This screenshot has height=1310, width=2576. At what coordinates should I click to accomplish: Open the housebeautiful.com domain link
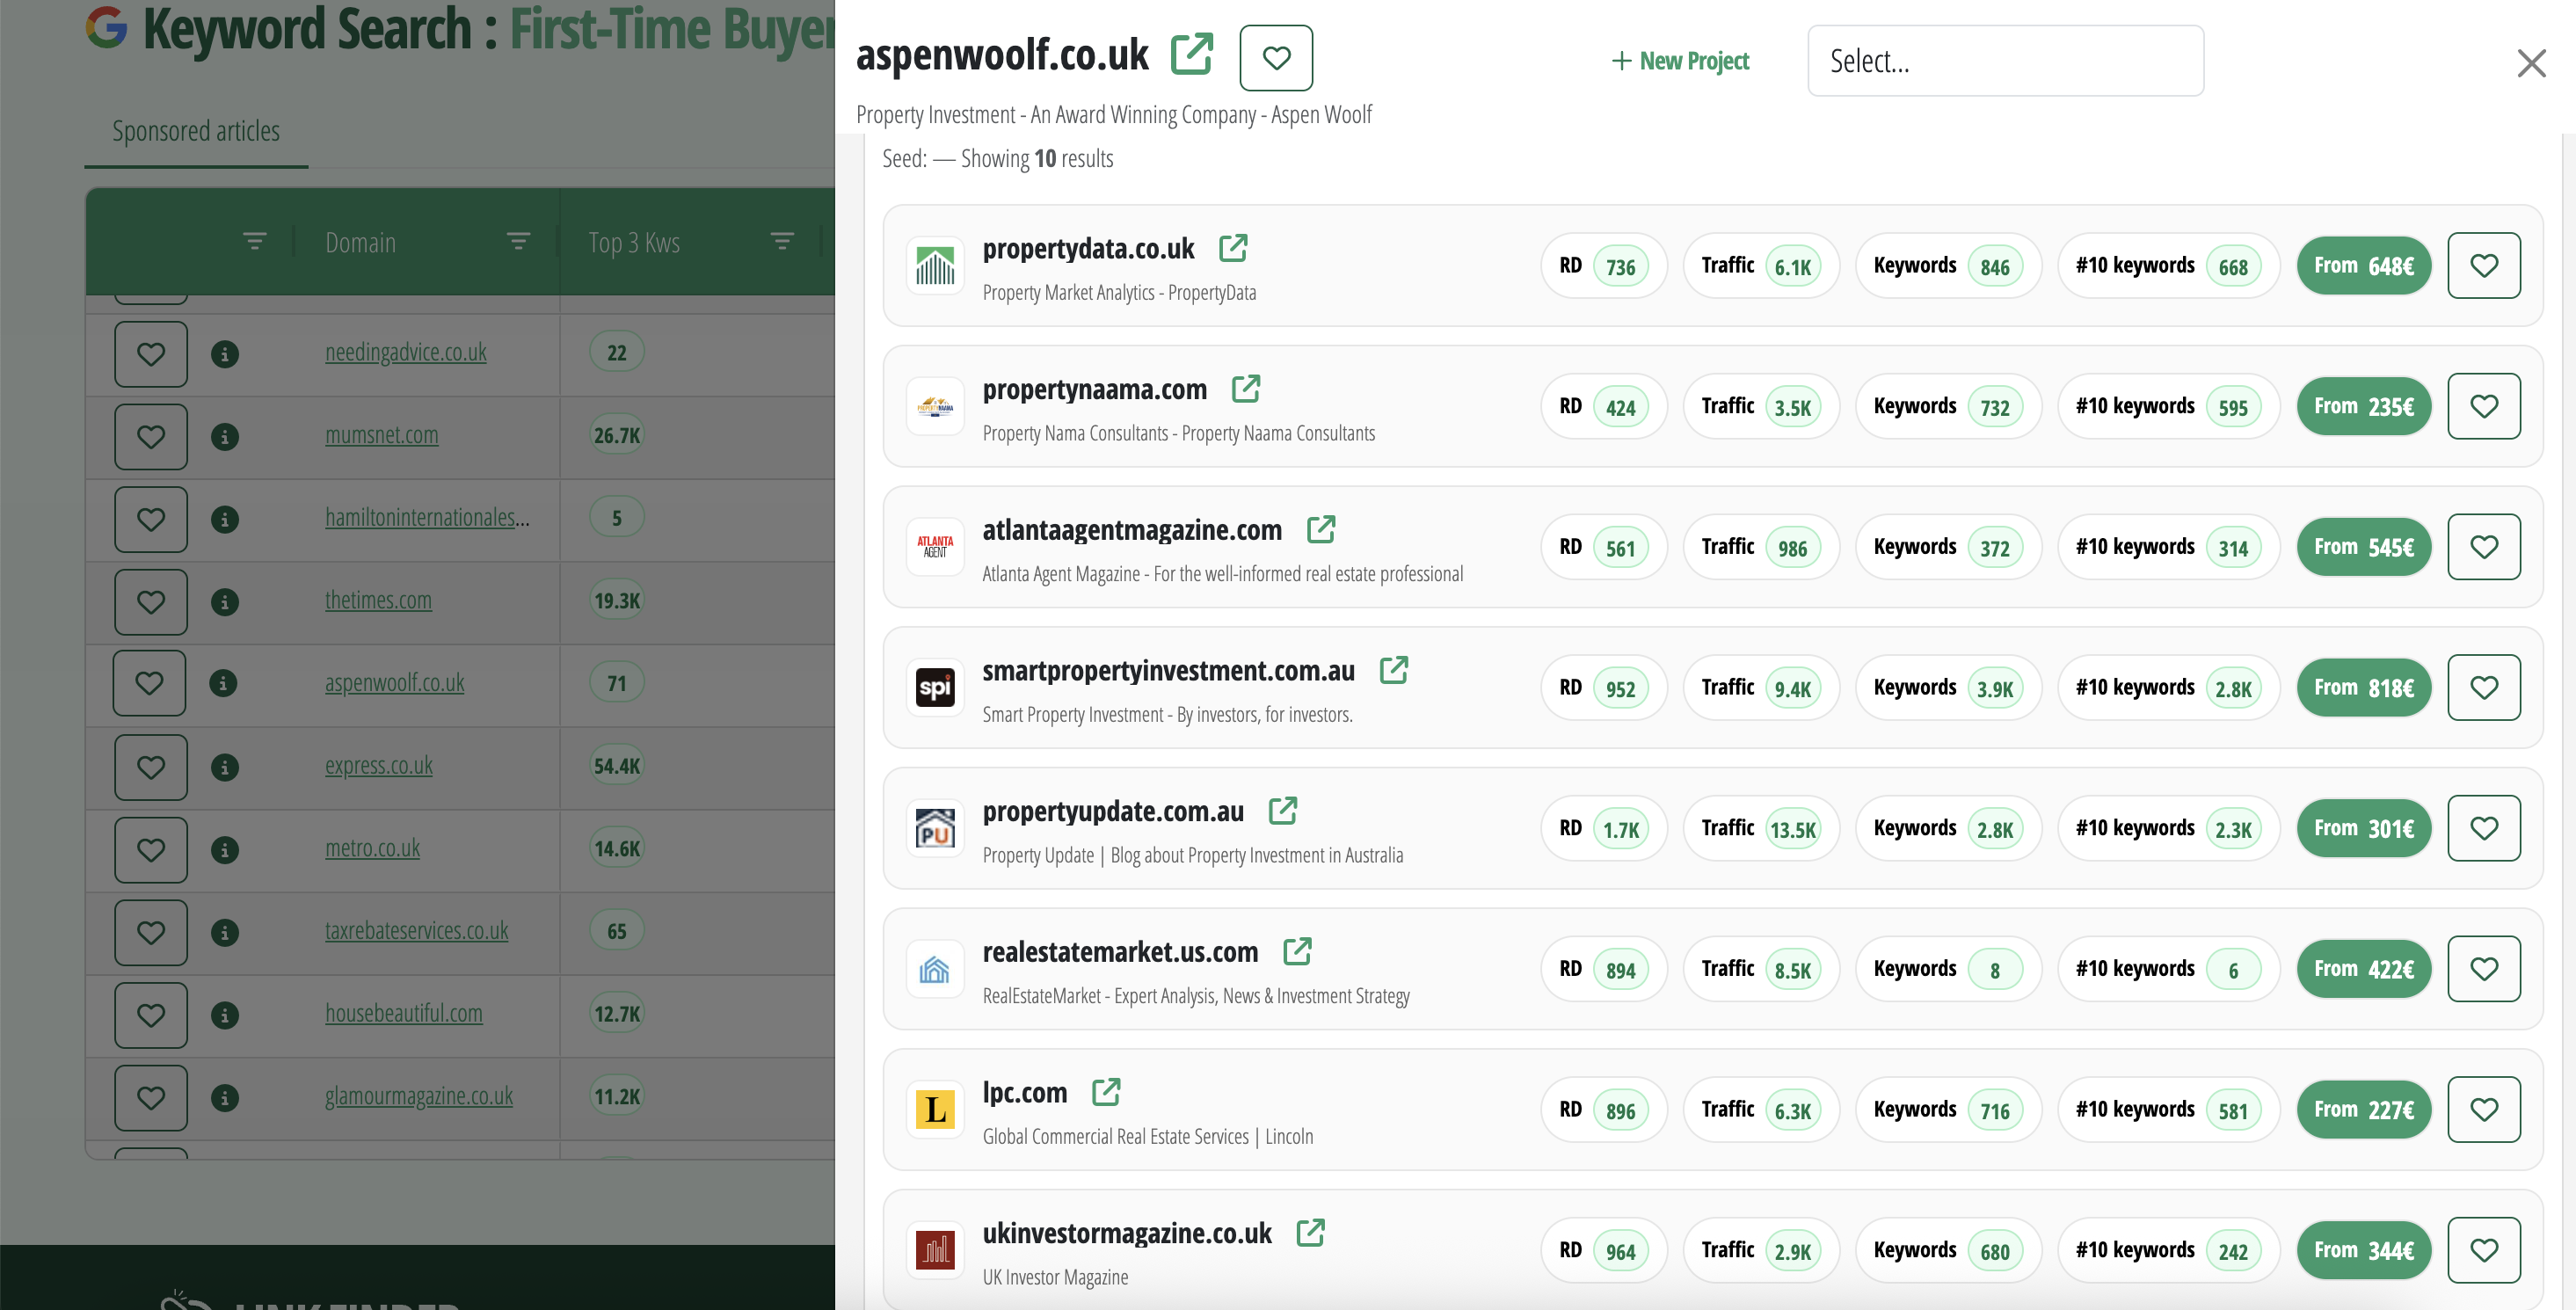point(404,1013)
